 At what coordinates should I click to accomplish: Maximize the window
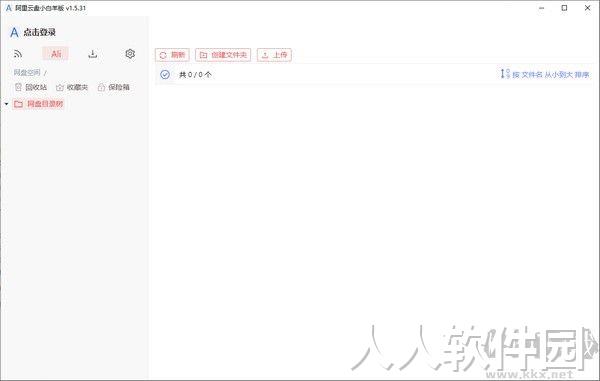click(564, 8)
